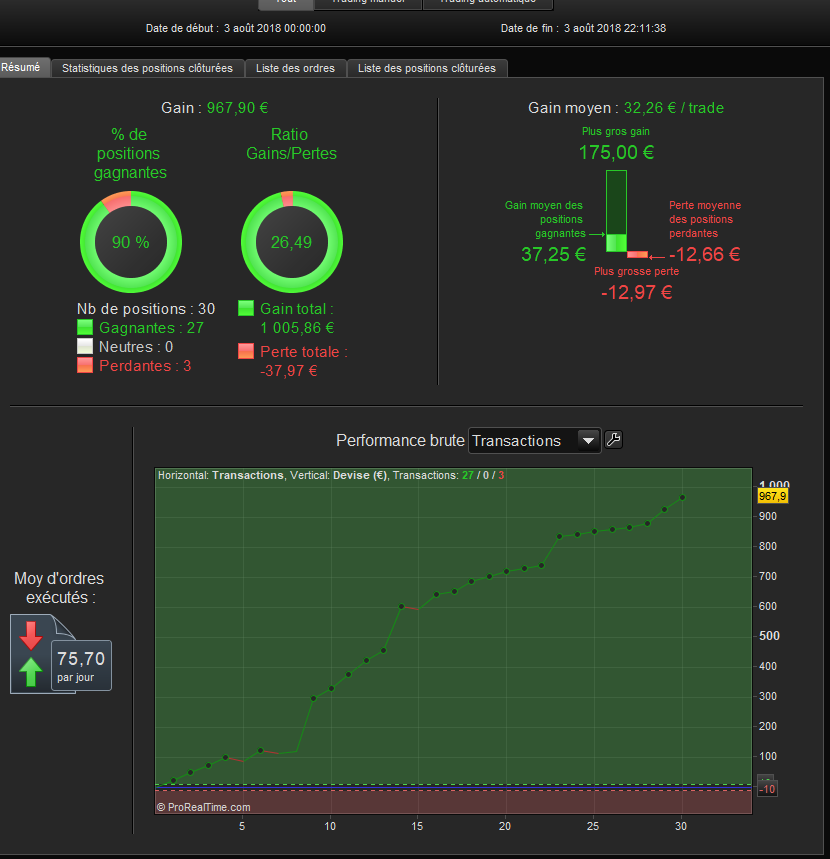This screenshot has height=859, width=830.
Task: Click the Nb de positions : 30 text
Action: click(146, 309)
